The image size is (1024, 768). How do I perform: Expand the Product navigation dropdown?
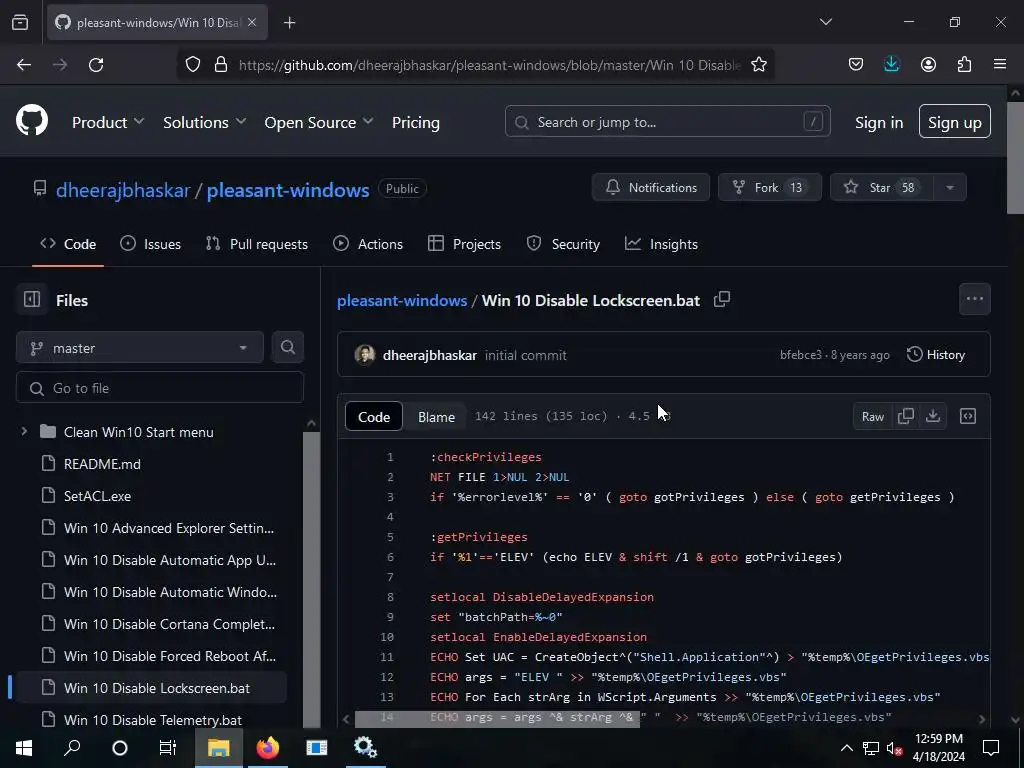coord(108,122)
